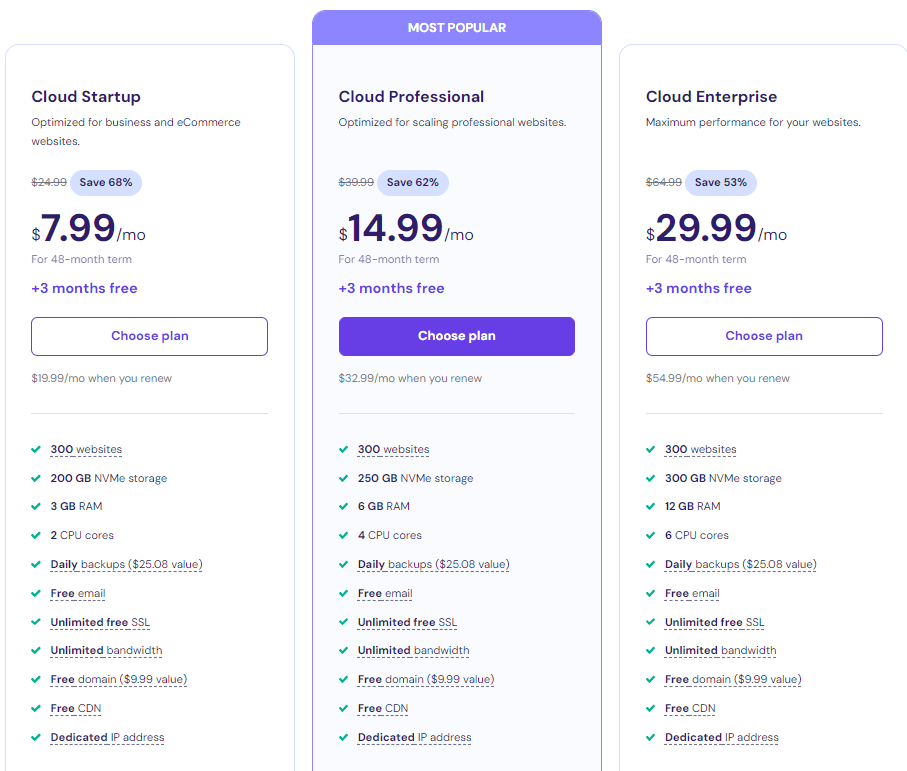Open Free CDN info in Cloud Startup
The width and height of the screenshot is (907, 771).
pos(76,709)
